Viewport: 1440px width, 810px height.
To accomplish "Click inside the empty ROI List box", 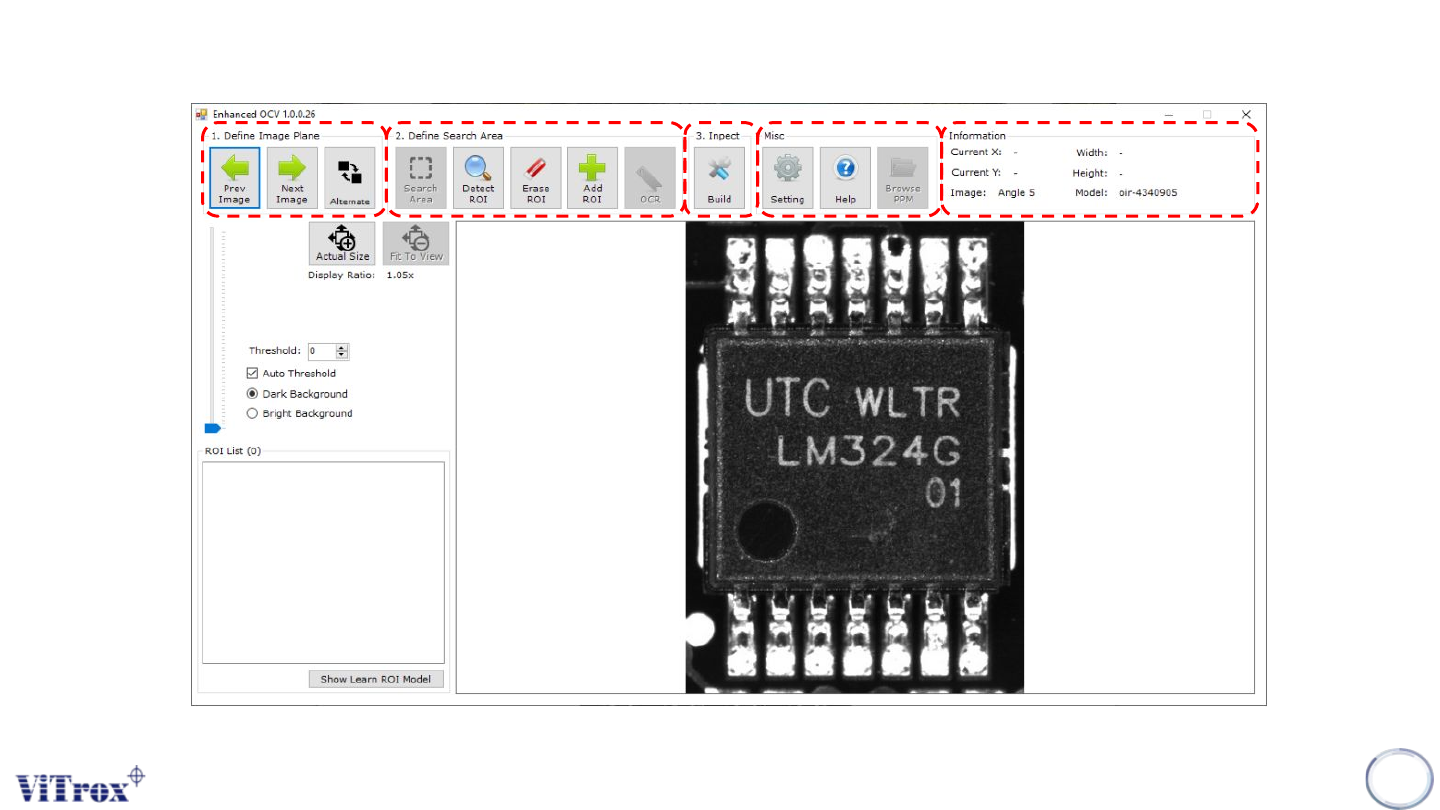I will click(323, 562).
